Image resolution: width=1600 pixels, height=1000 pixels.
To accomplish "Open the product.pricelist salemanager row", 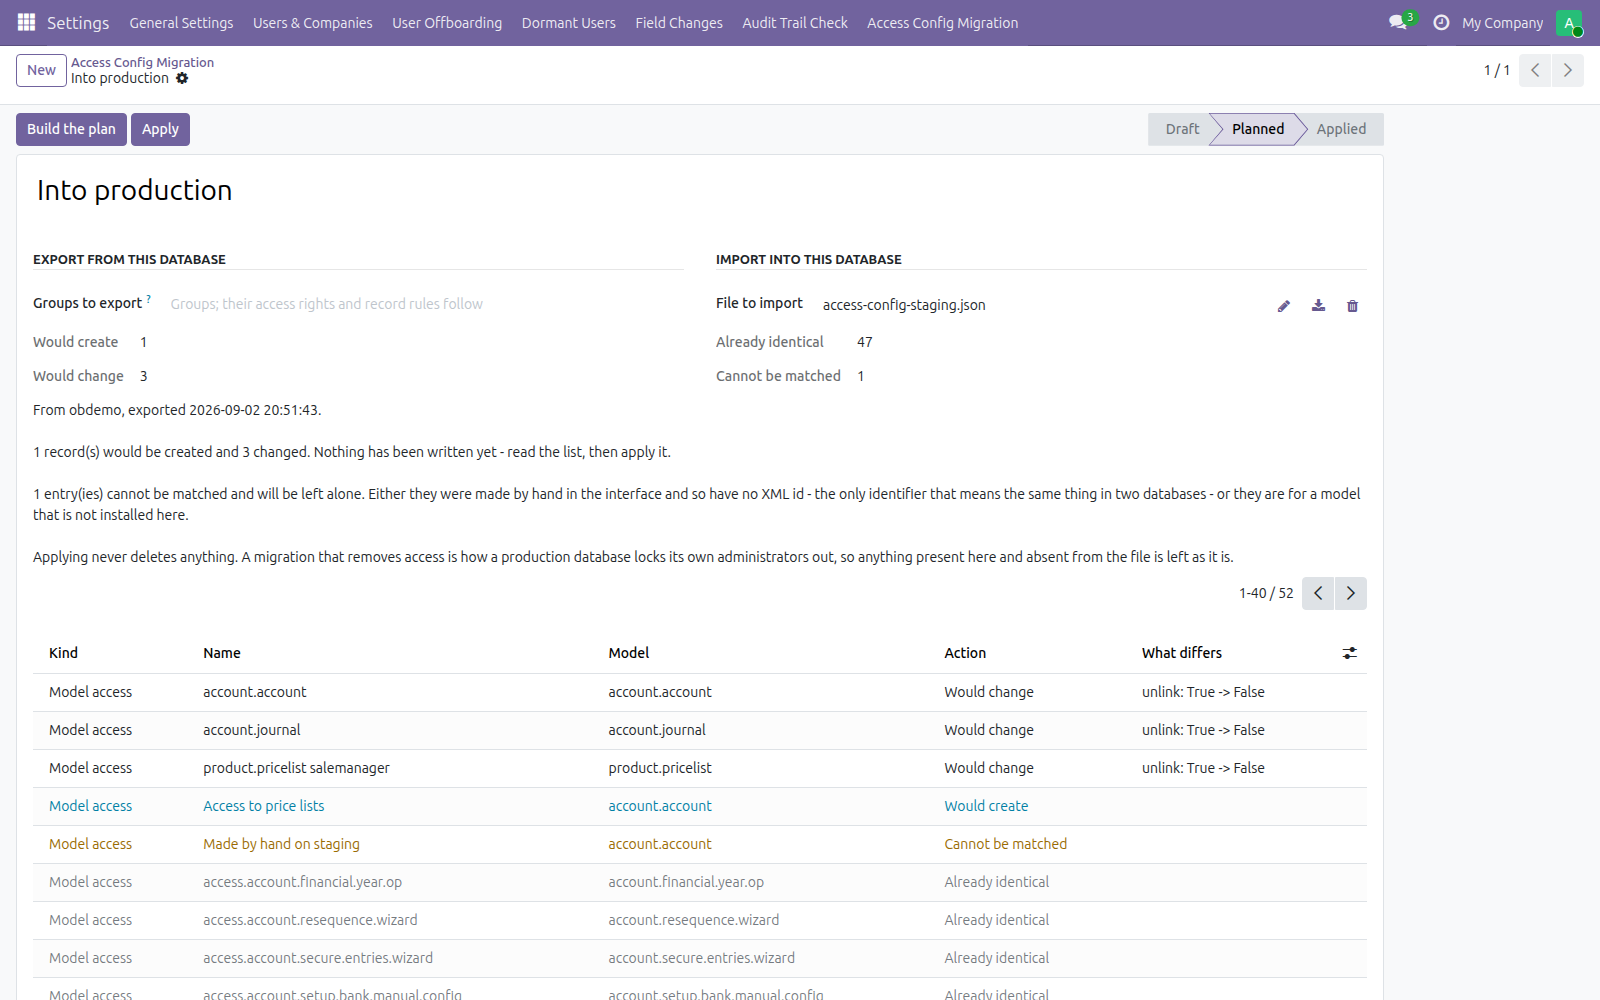I will [x=700, y=768].
